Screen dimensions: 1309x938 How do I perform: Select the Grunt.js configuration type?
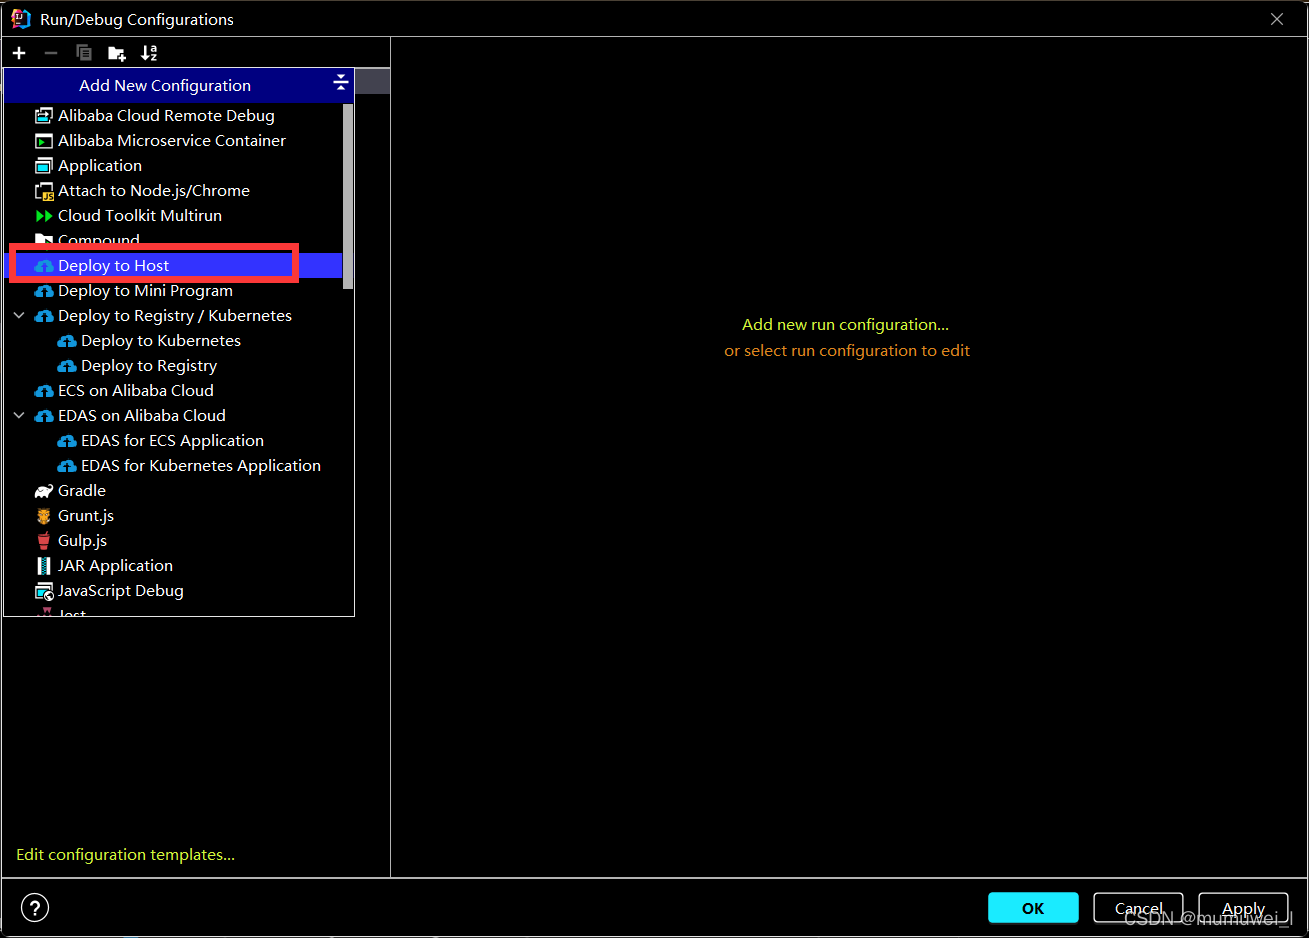[86, 516]
